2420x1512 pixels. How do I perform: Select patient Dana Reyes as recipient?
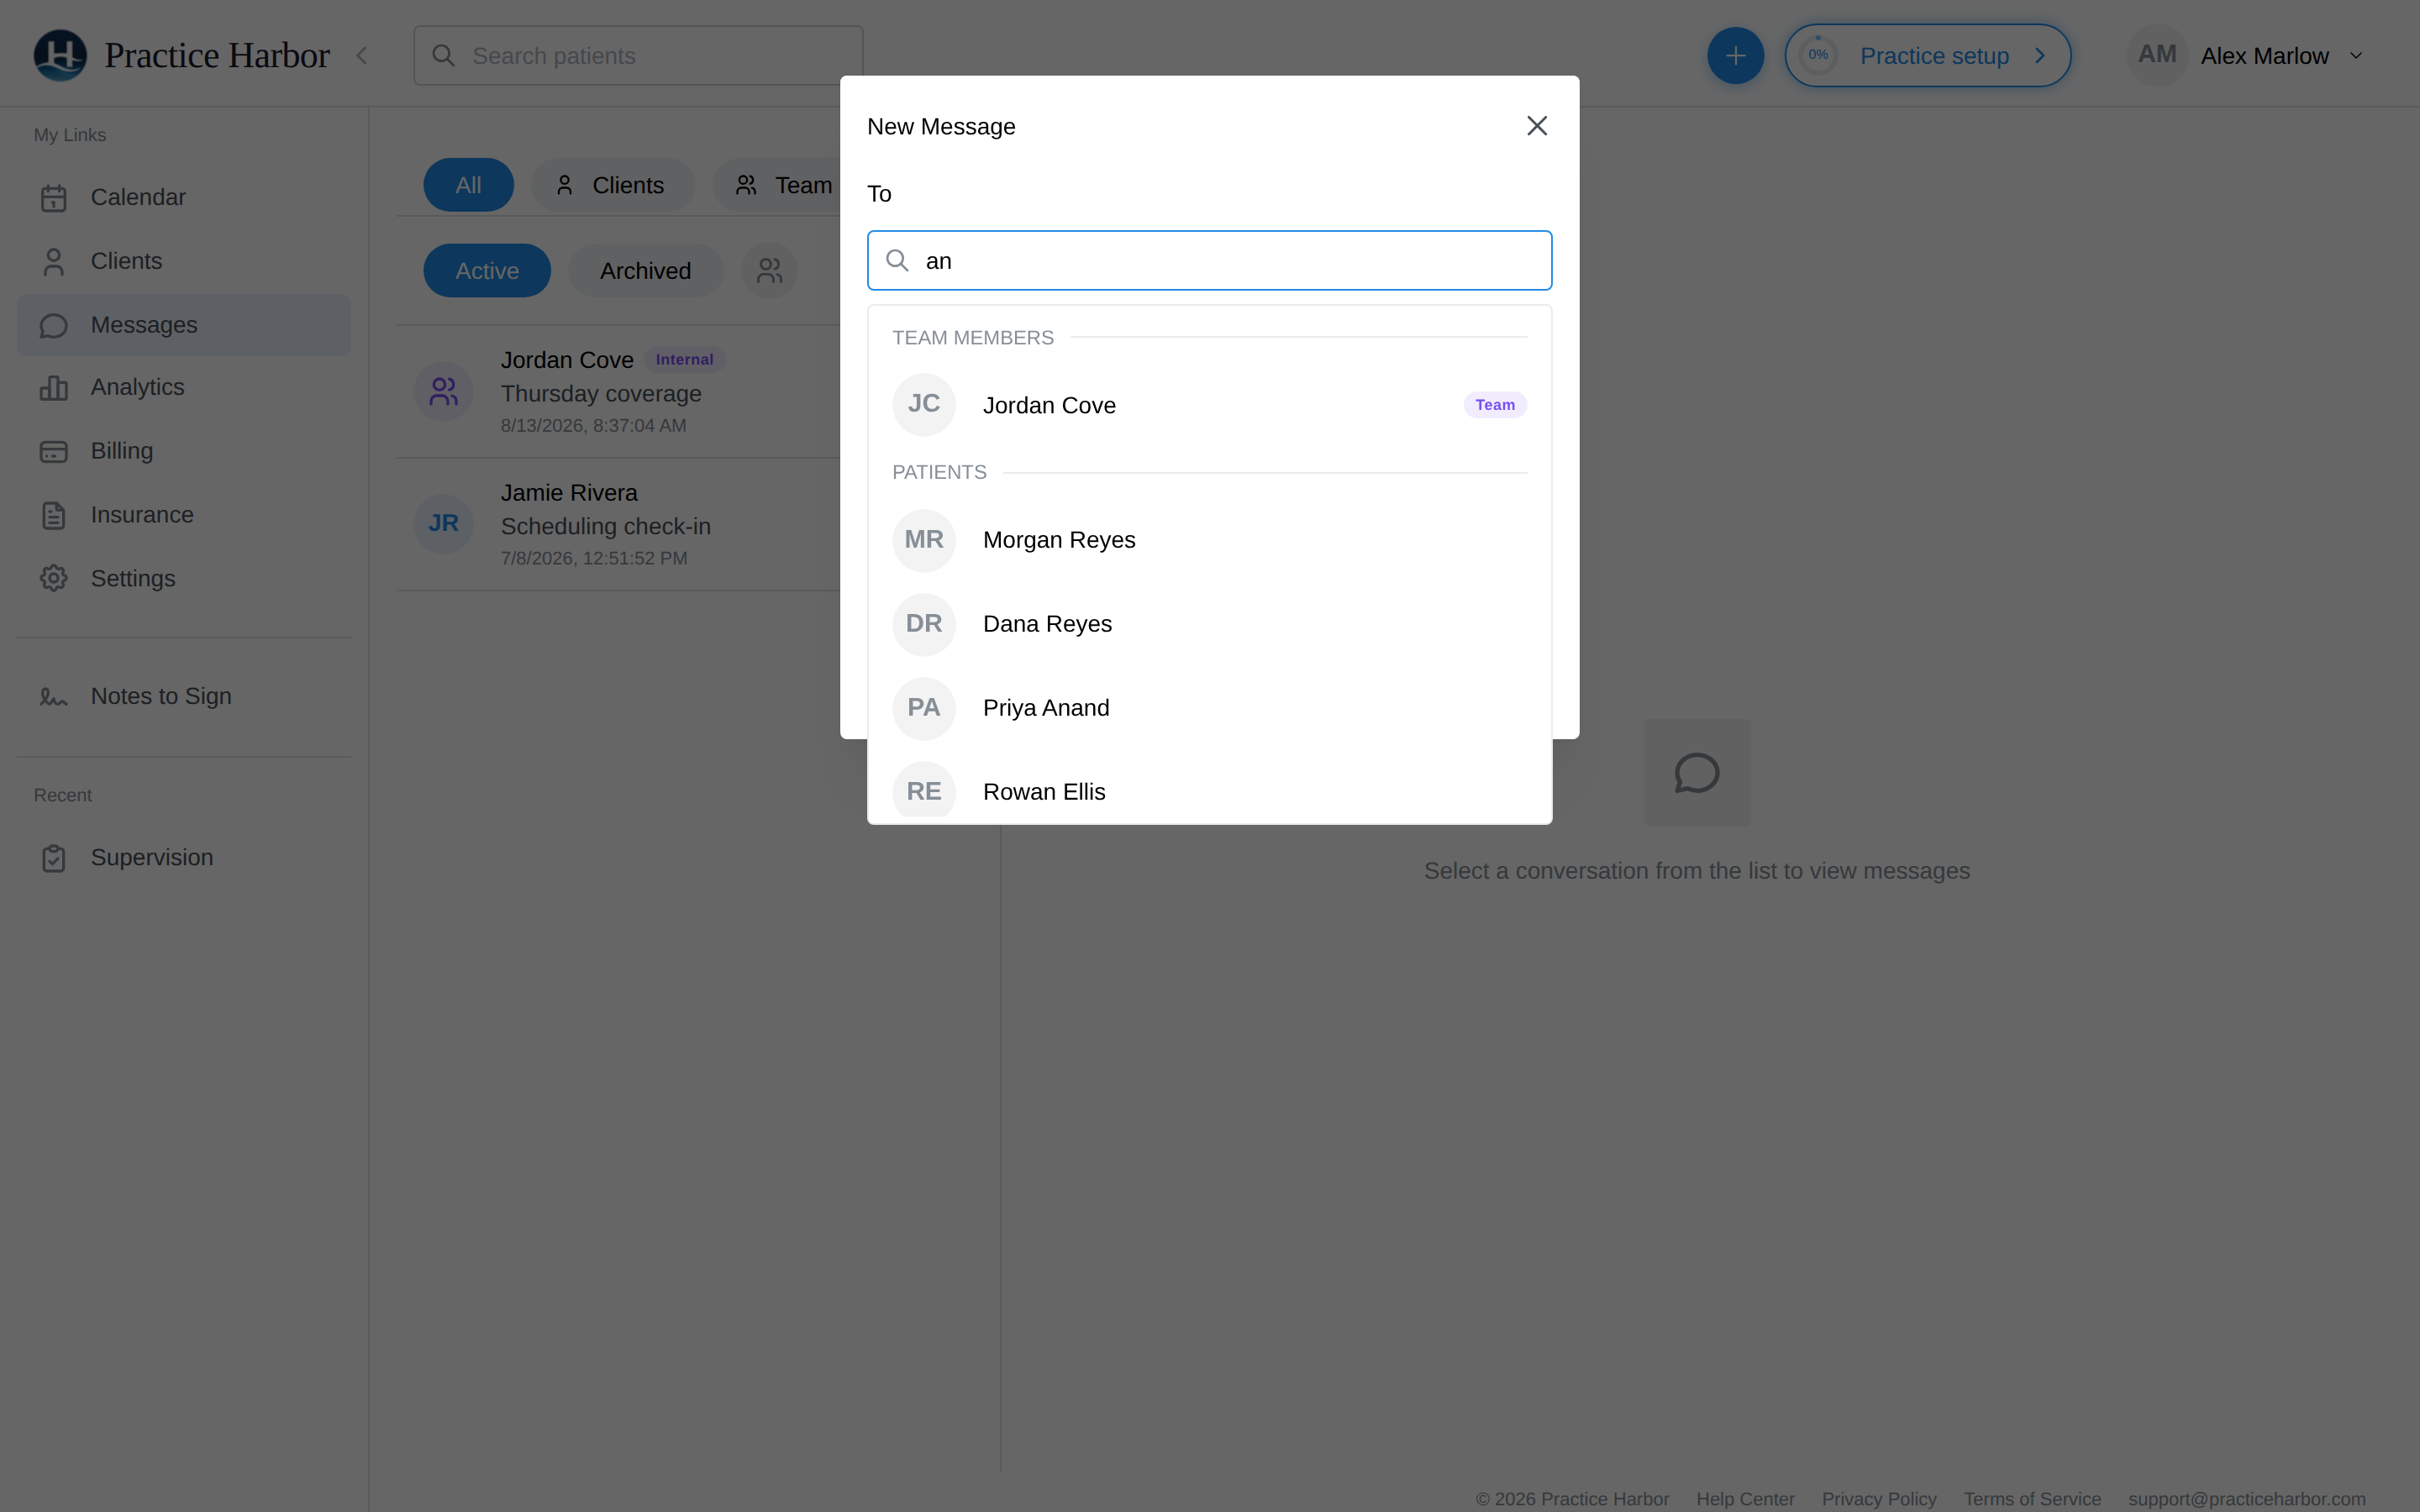click(1209, 624)
